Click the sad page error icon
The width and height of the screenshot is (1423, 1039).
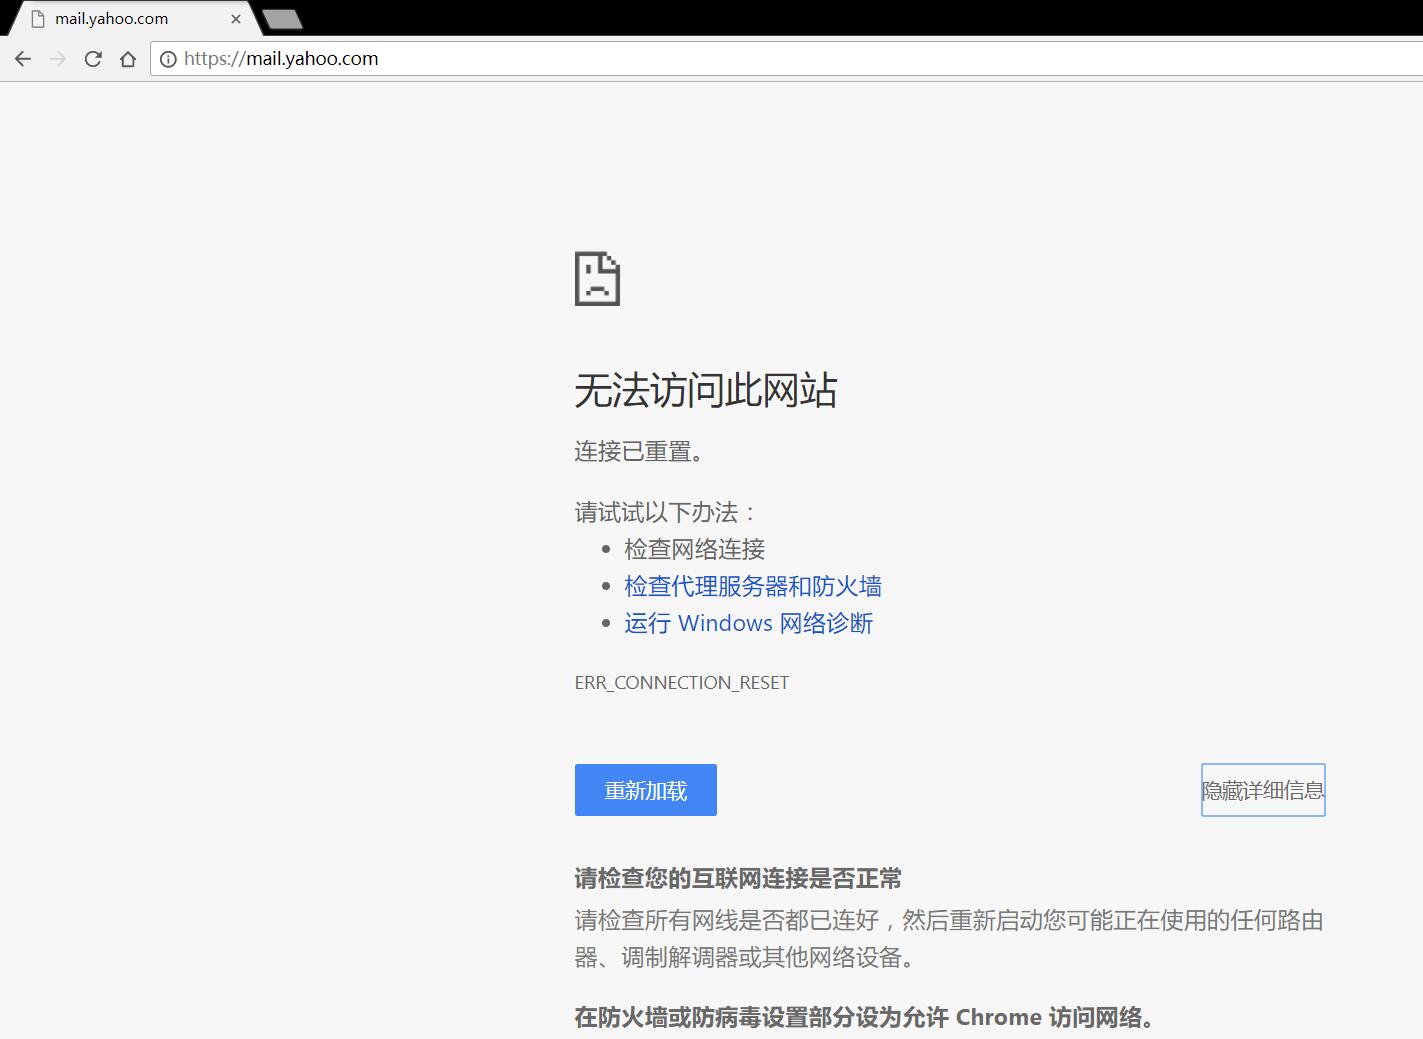point(597,279)
